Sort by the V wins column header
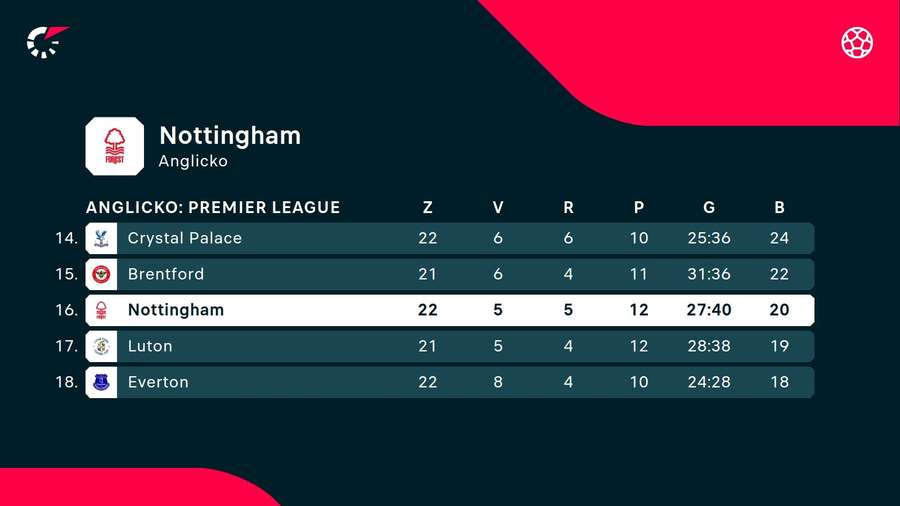The height and width of the screenshot is (506, 900). [x=498, y=208]
